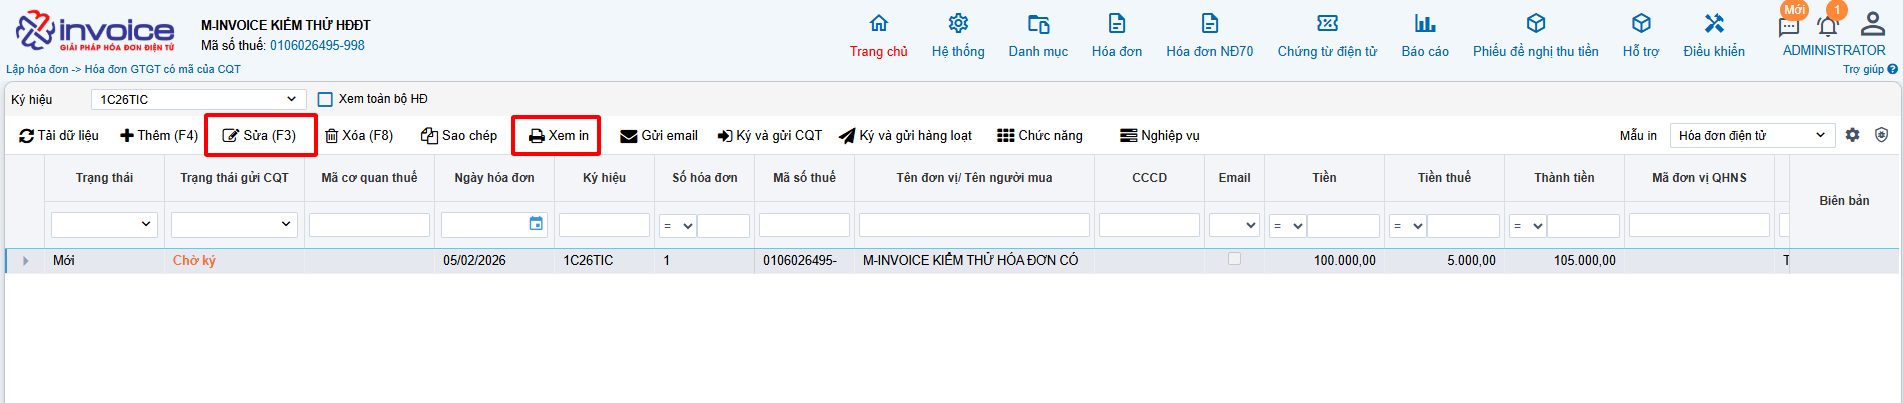Open the chat messages icon marked Mới
Screen dimensions: 1903x403
pyautogui.click(x=1789, y=26)
